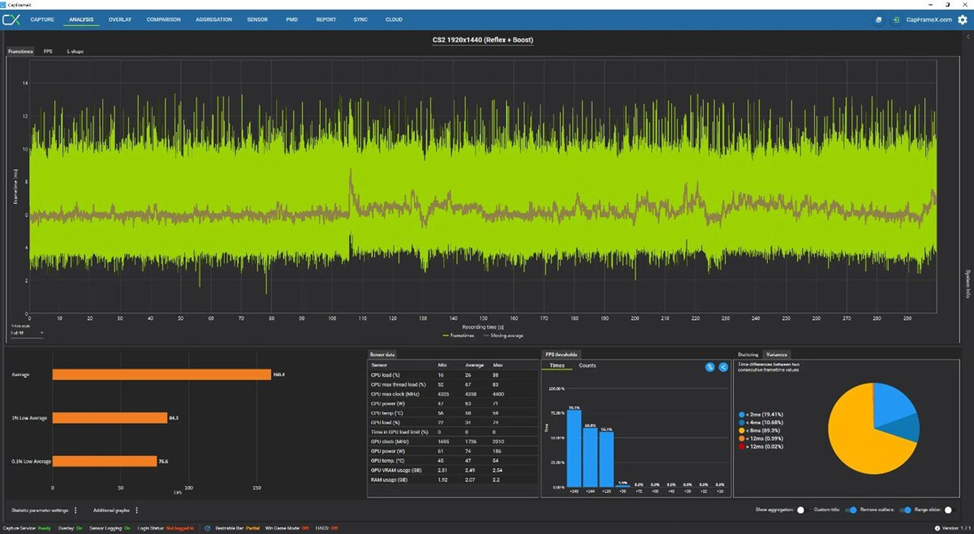
Task: Open the settings gear icon
Action: [962, 20]
